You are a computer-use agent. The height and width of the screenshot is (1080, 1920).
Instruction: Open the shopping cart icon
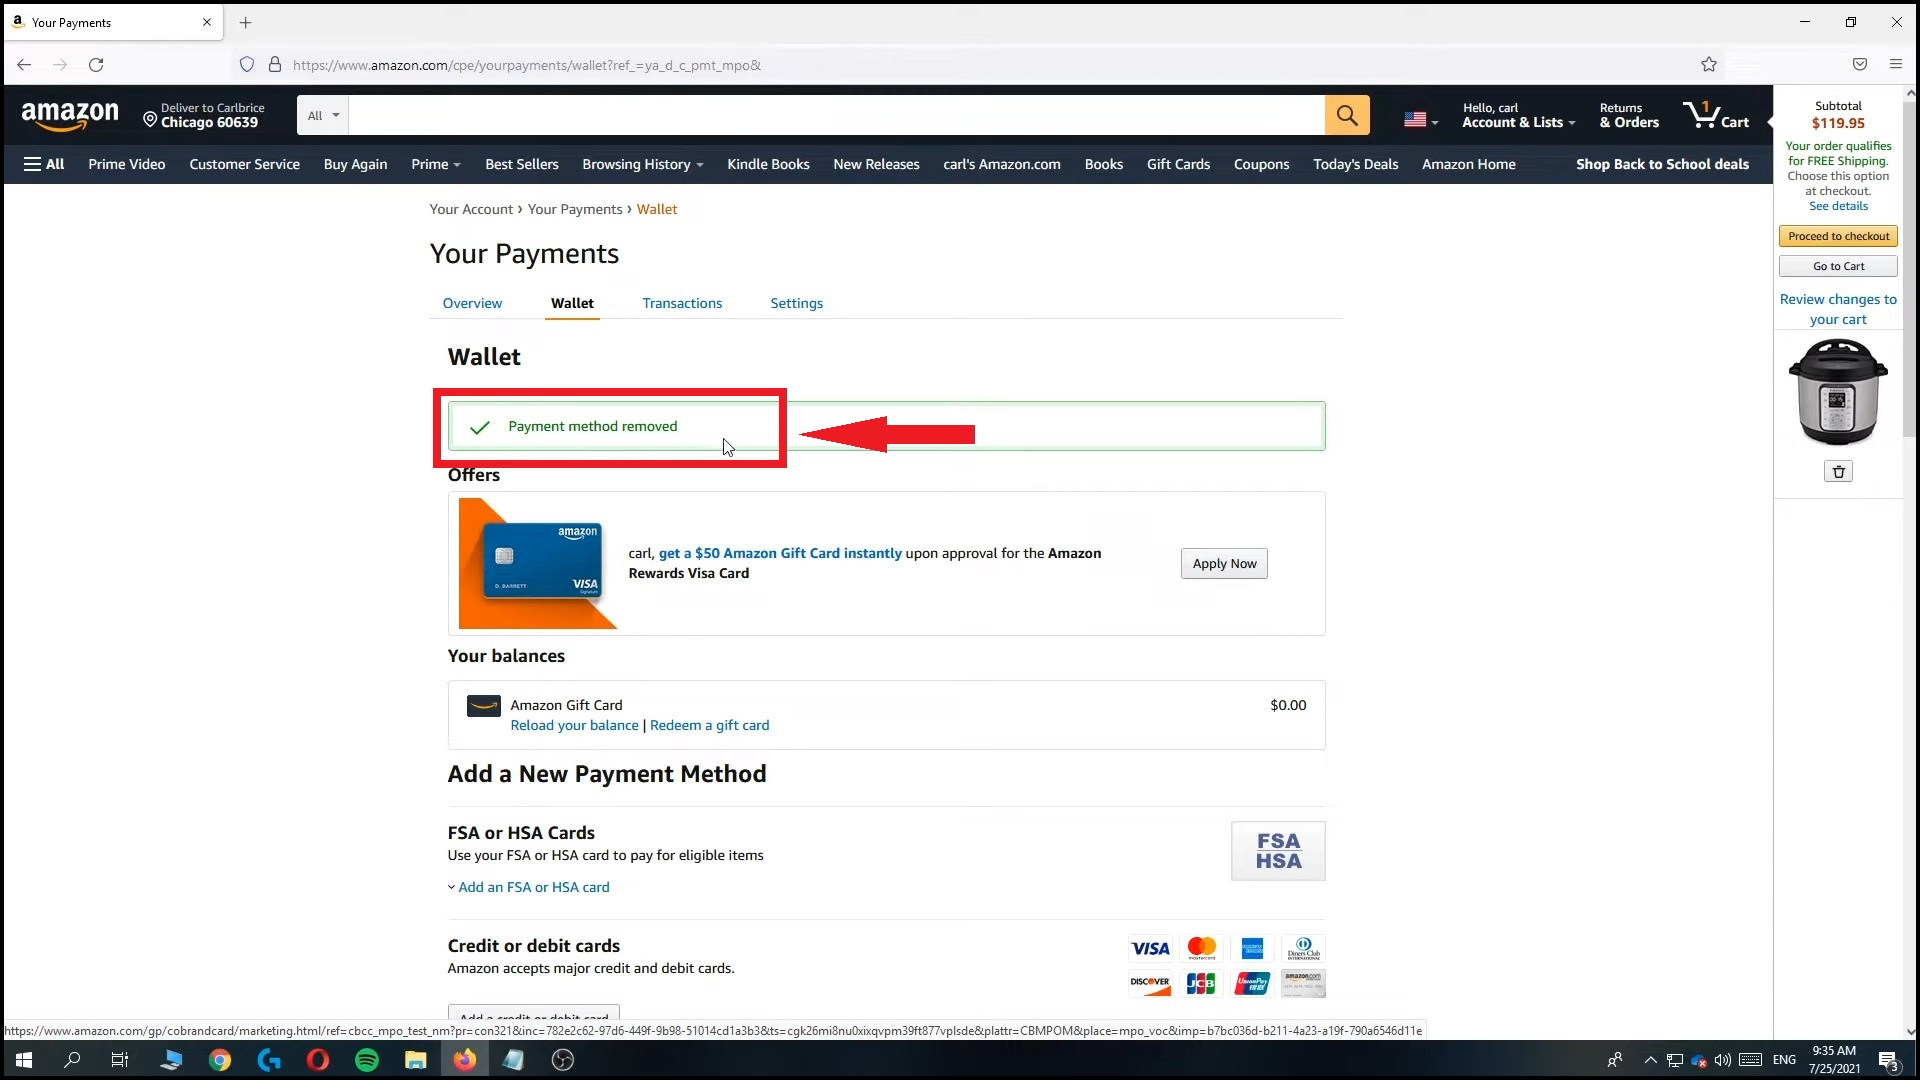(x=1716, y=115)
